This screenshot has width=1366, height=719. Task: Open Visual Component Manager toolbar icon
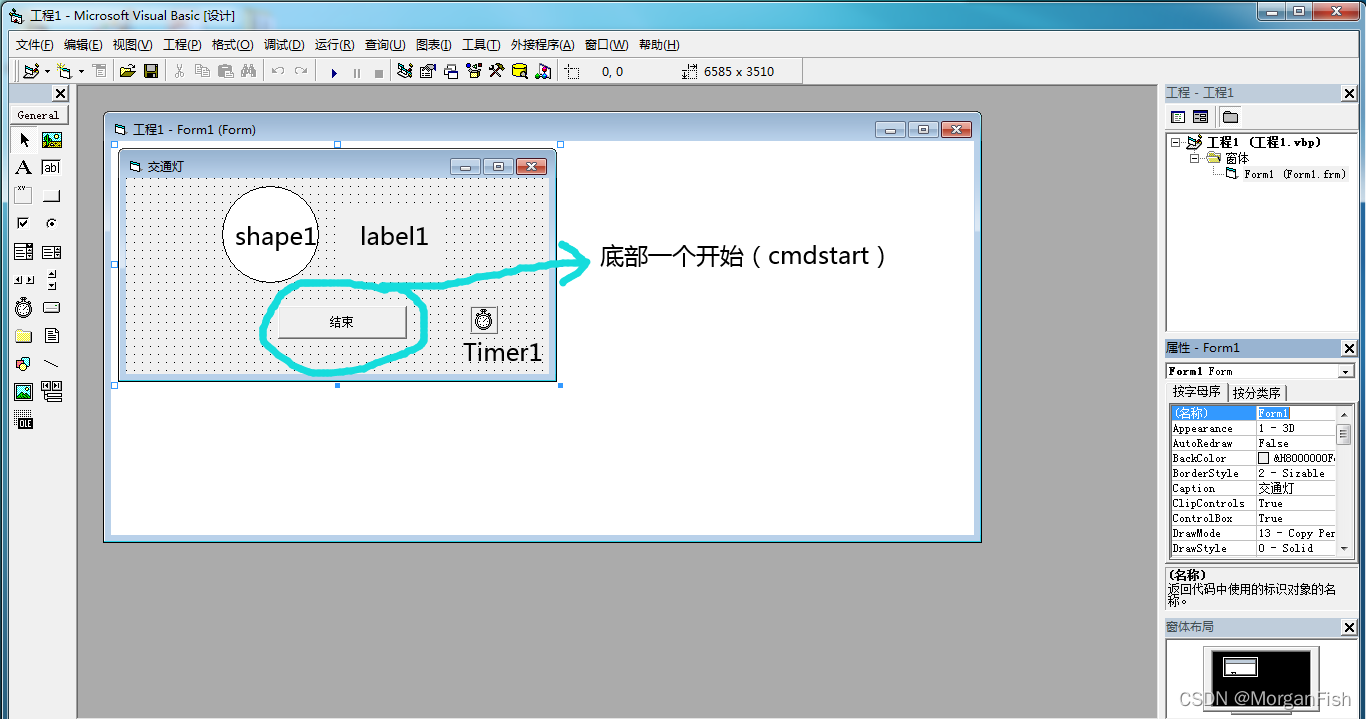coord(543,71)
